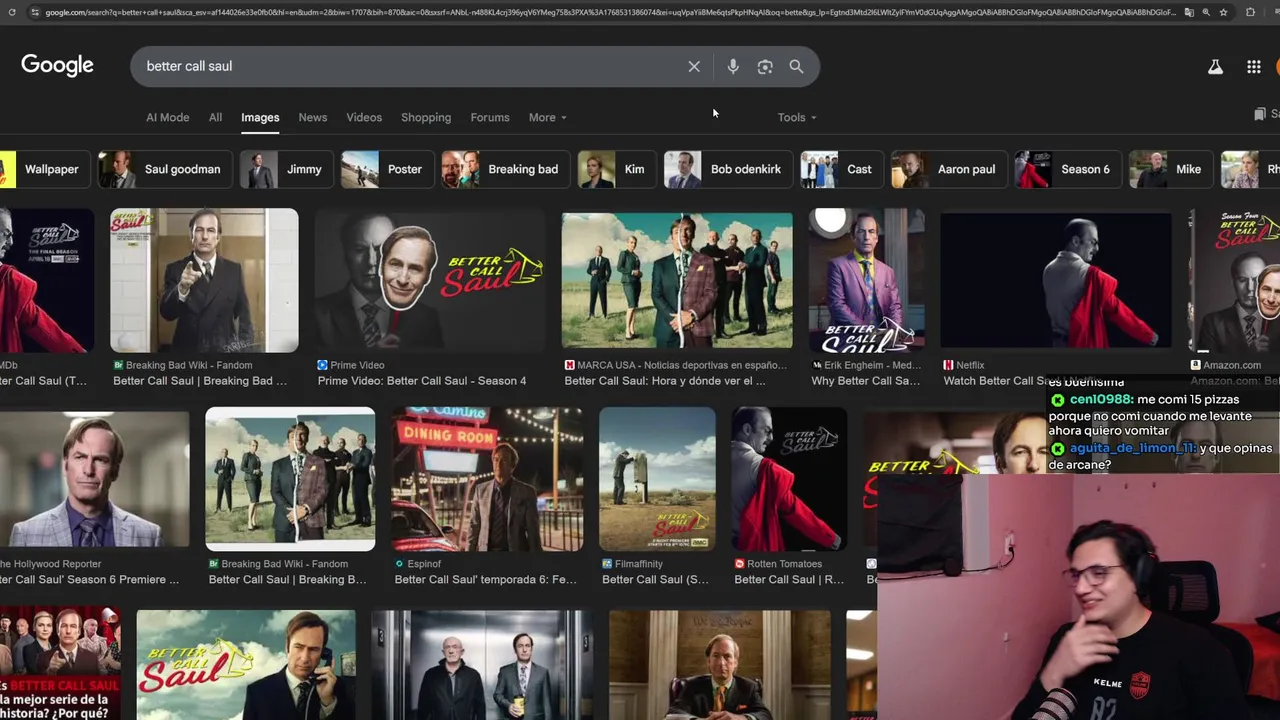Image resolution: width=1280 pixels, height=720 pixels.
Task: Select the Cast filter chip
Action: (x=842, y=169)
